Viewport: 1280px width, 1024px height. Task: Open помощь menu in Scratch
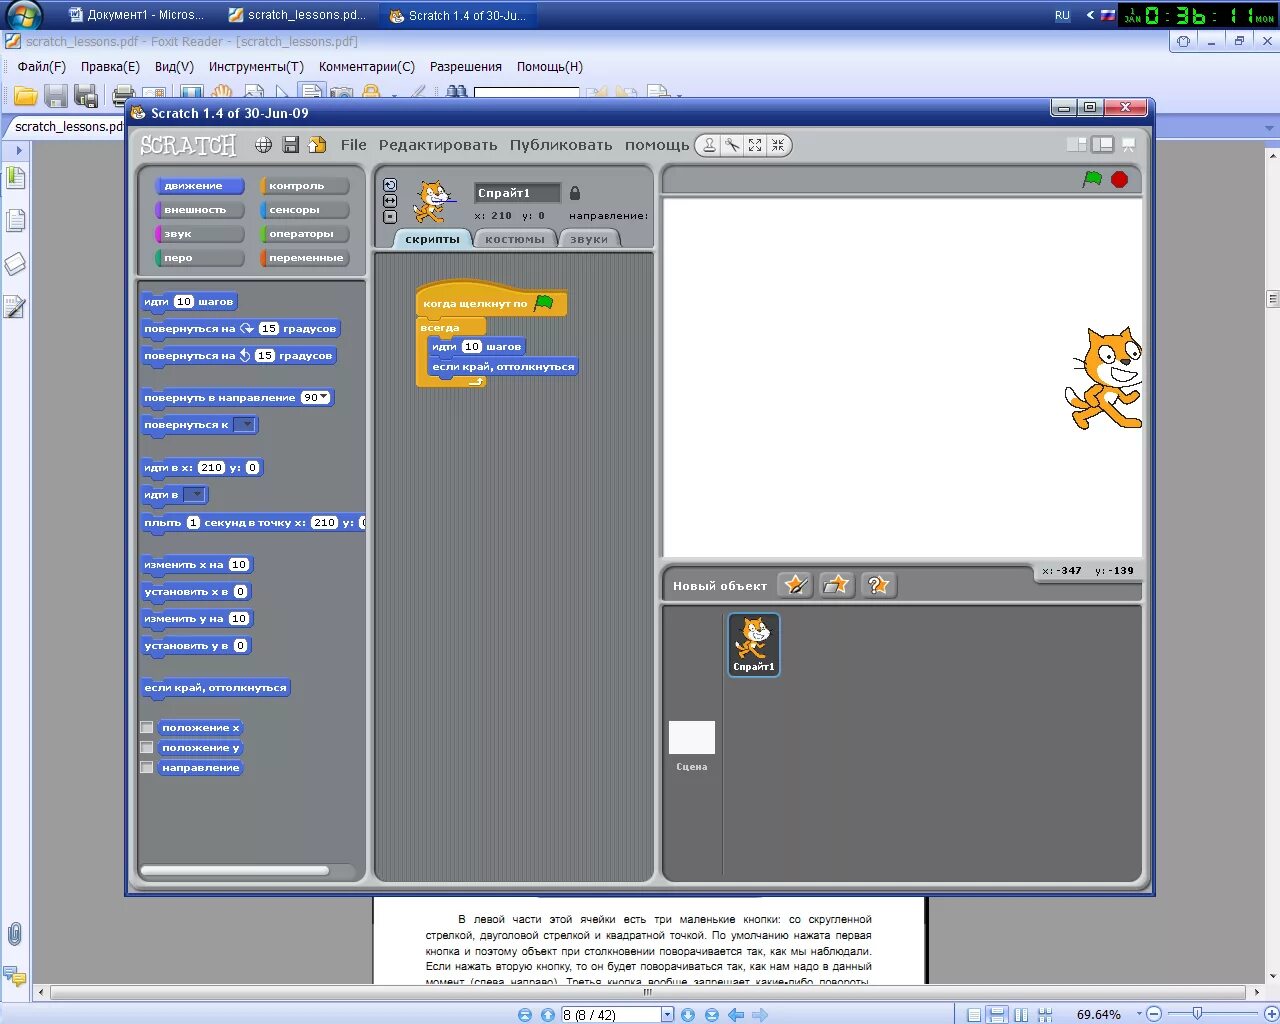(x=657, y=145)
